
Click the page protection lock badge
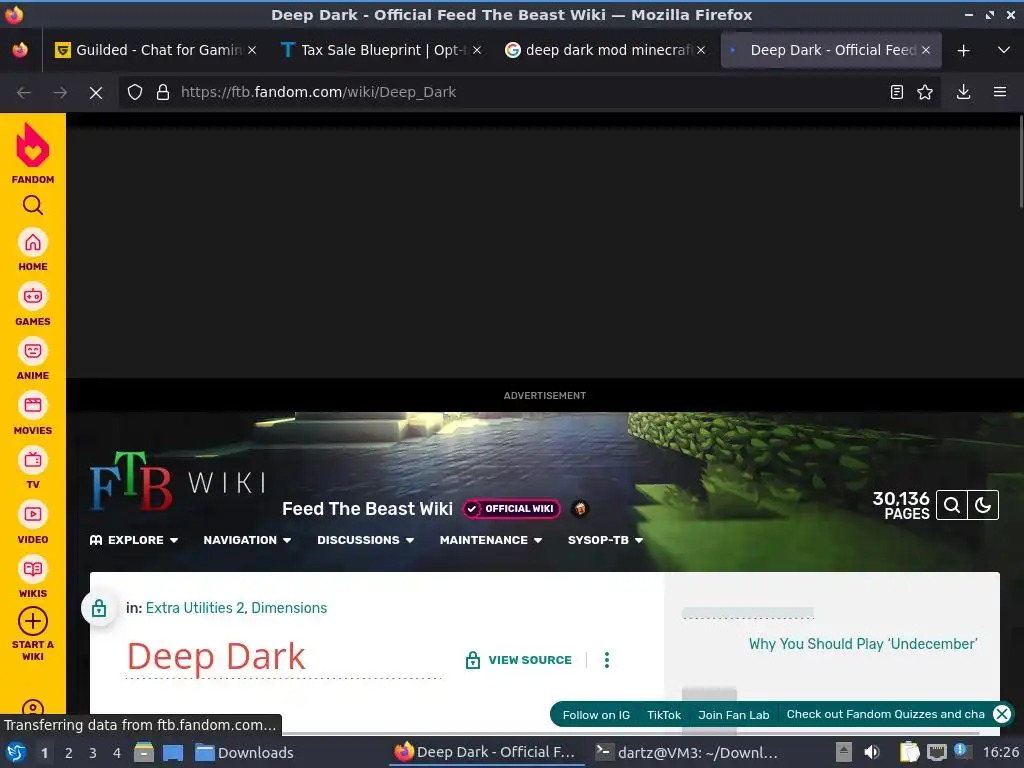(99, 608)
